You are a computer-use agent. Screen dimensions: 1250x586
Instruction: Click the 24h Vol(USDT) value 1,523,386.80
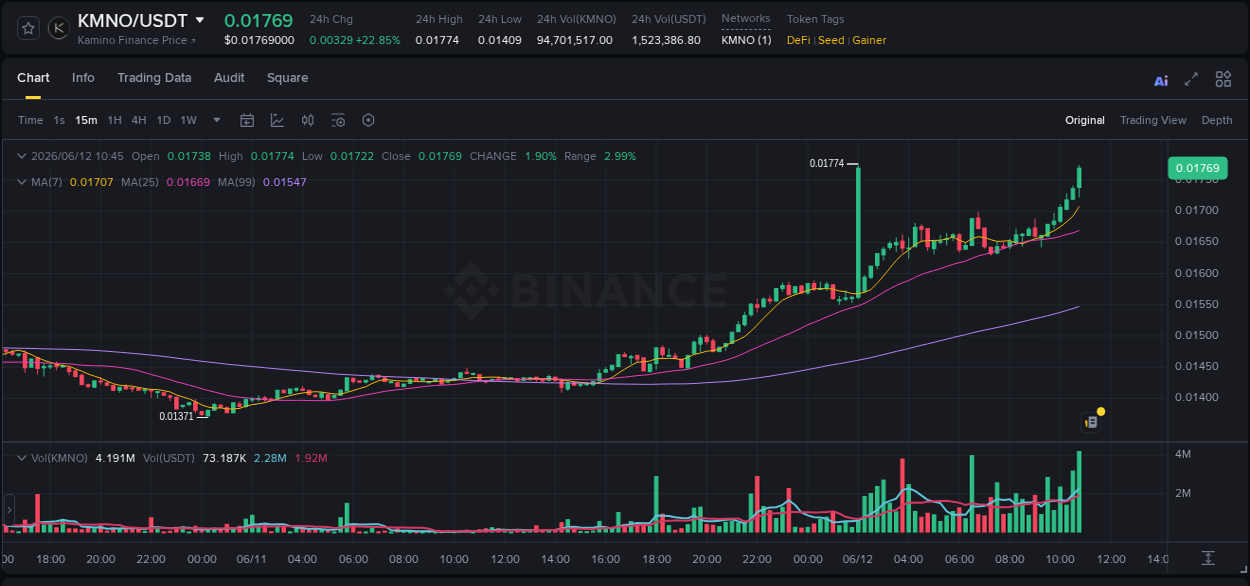666,40
